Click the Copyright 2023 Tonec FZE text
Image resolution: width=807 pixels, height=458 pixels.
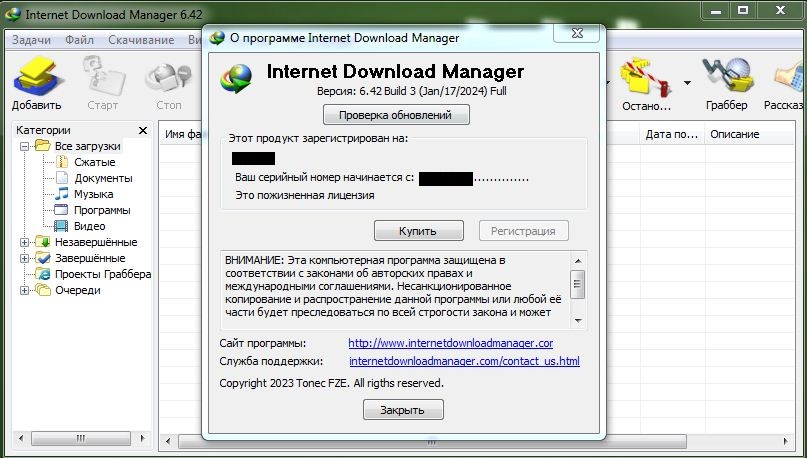pos(331,383)
